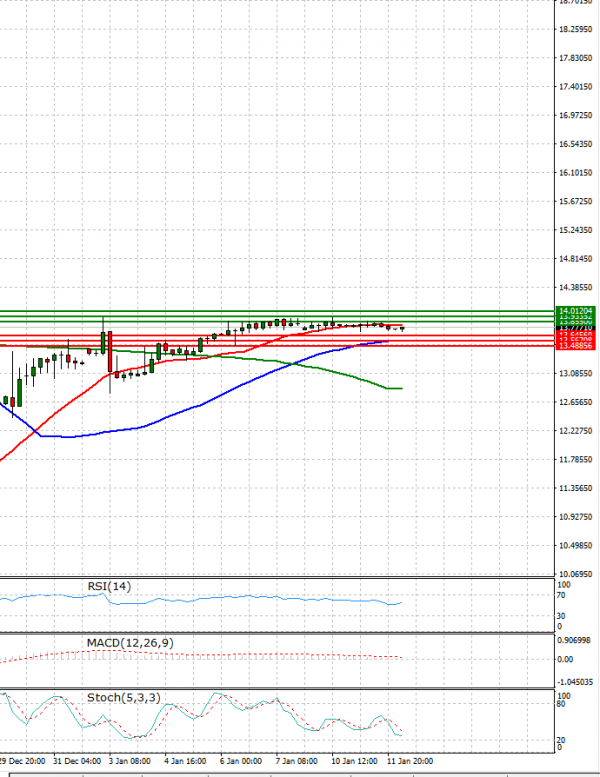600x777 pixels.
Task: Click the MACD scale value 0.00
Action: [x=565, y=660]
